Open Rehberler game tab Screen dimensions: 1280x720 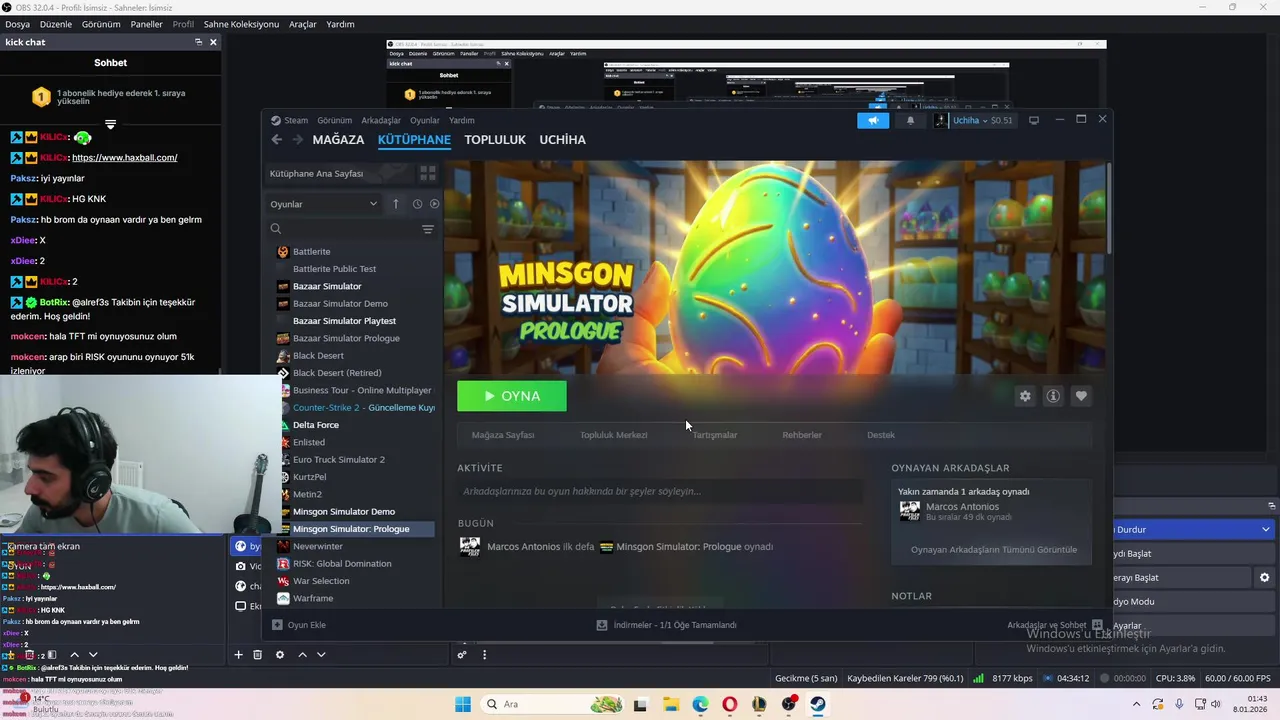tap(802, 435)
